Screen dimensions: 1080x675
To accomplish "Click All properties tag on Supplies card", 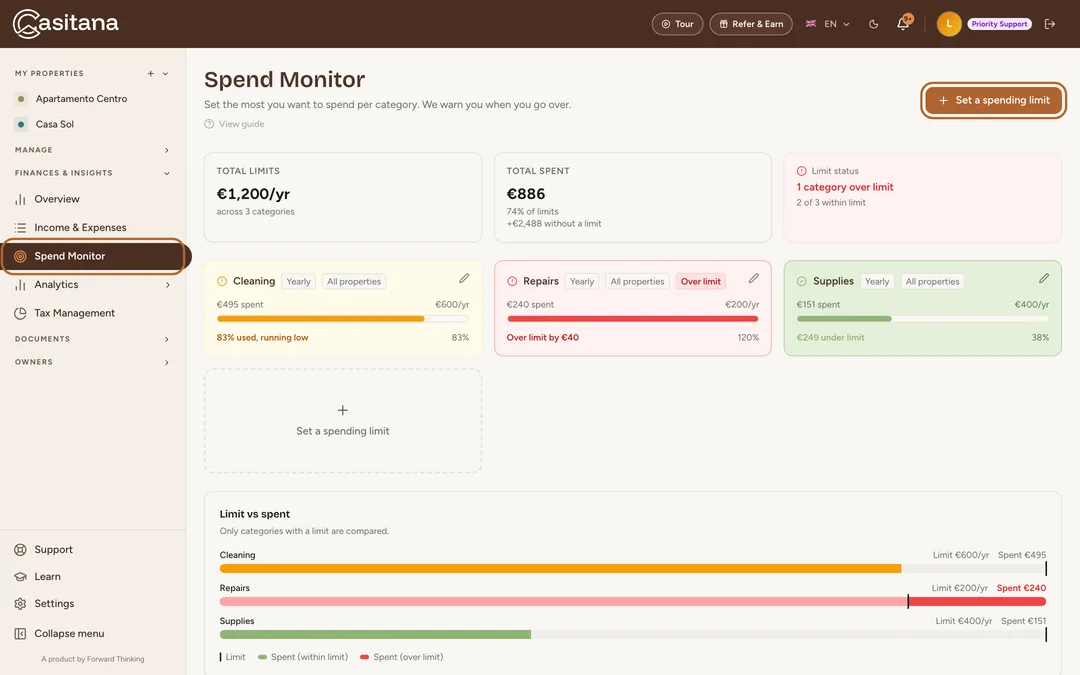I will pos(933,282).
